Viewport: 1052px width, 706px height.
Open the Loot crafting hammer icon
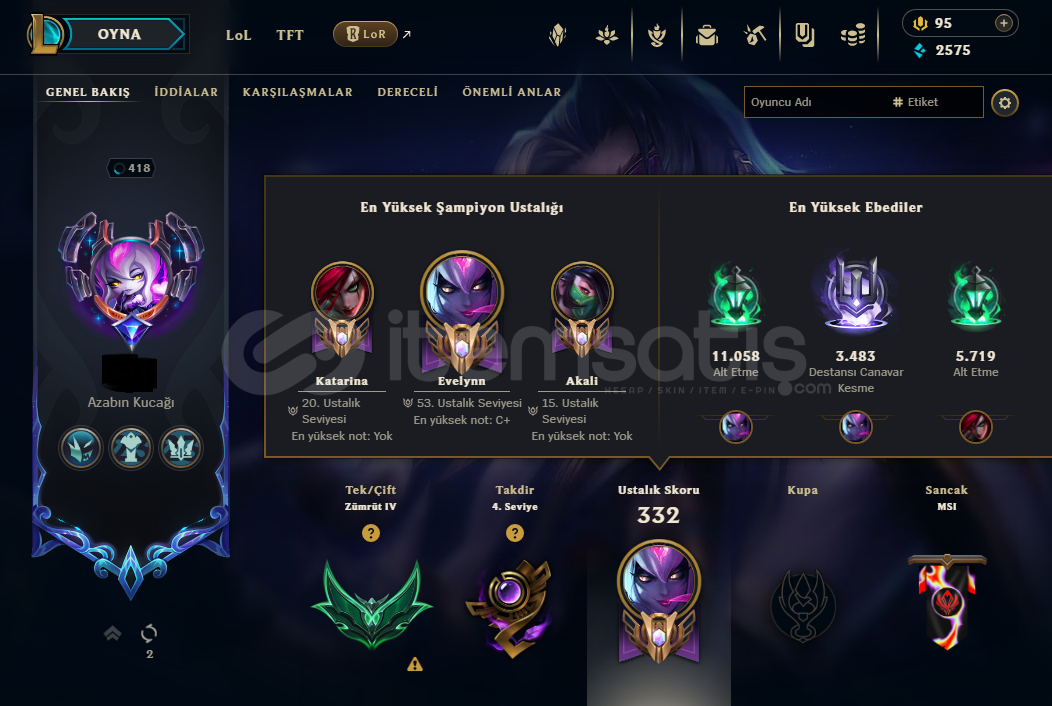(755, 34)
